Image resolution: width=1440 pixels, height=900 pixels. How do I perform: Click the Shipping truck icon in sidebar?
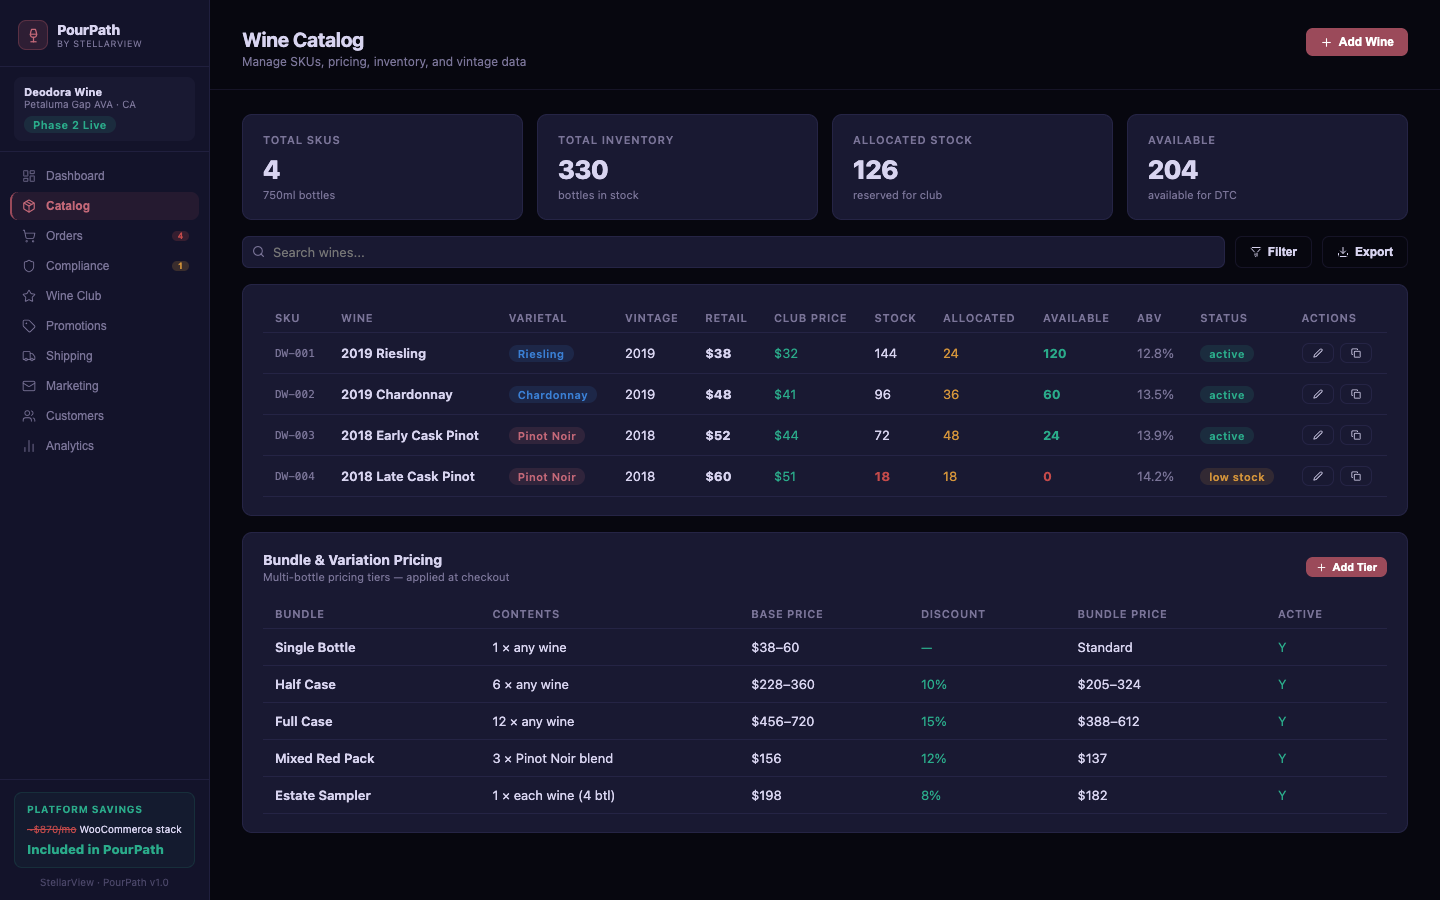pyautogui.click(x=29, y=356)
